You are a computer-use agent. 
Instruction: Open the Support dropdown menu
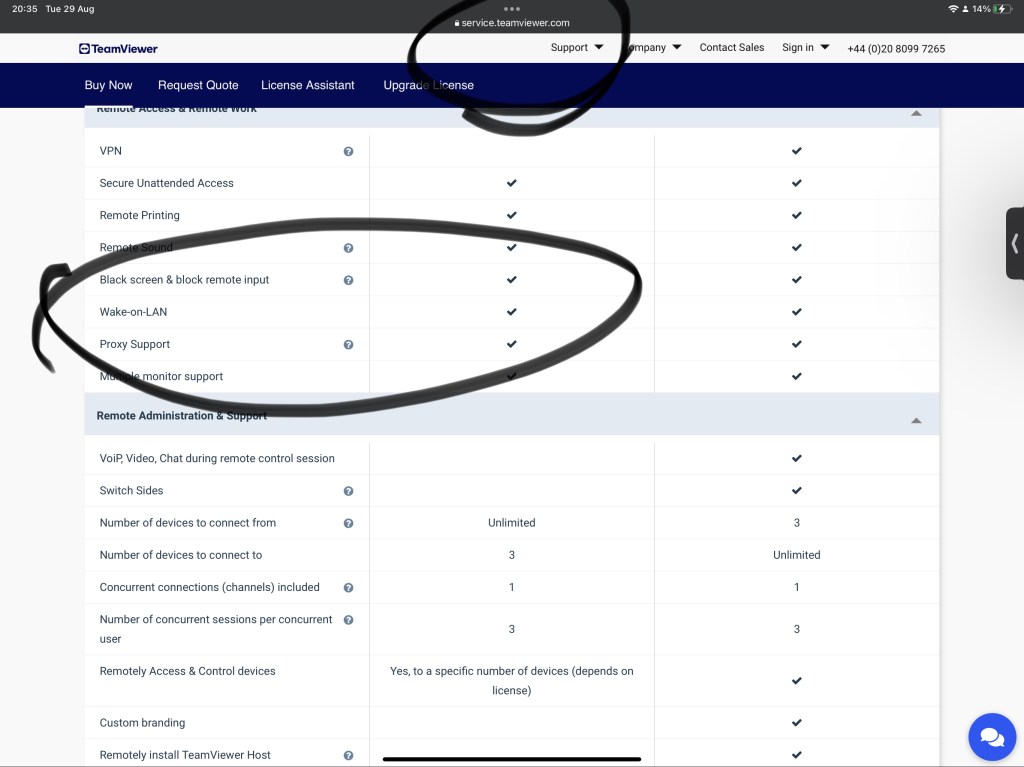tap(577, 48)
